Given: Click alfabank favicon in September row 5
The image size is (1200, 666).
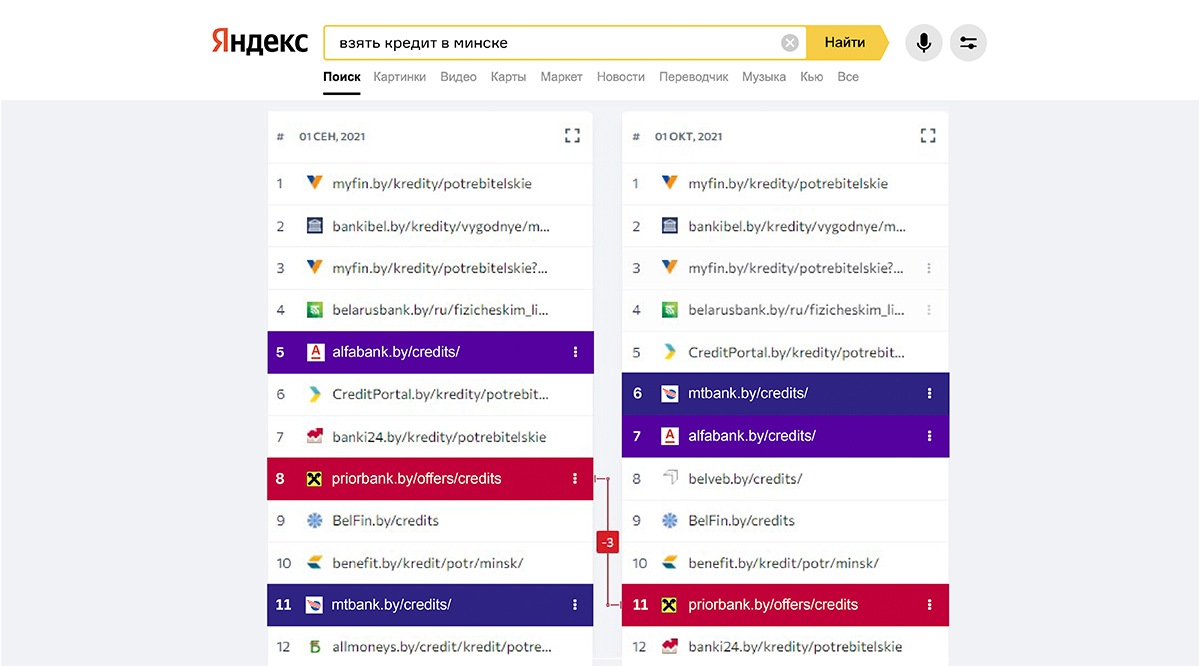Looking at the screenshot, I should (x=315, y=352).
